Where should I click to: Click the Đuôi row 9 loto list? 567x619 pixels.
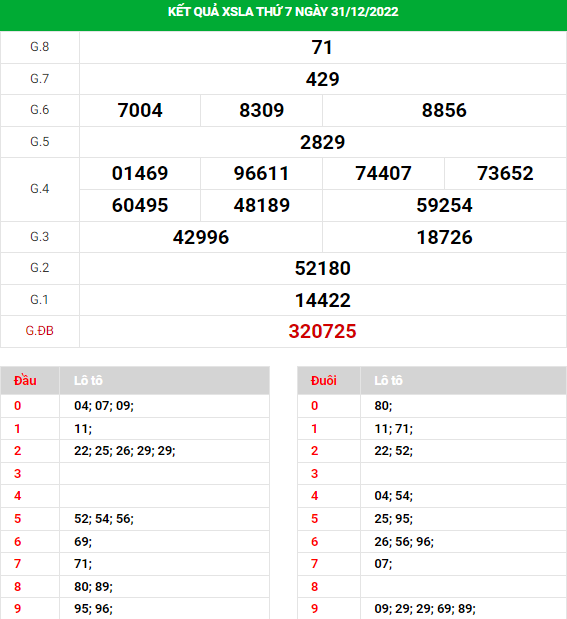425,609
